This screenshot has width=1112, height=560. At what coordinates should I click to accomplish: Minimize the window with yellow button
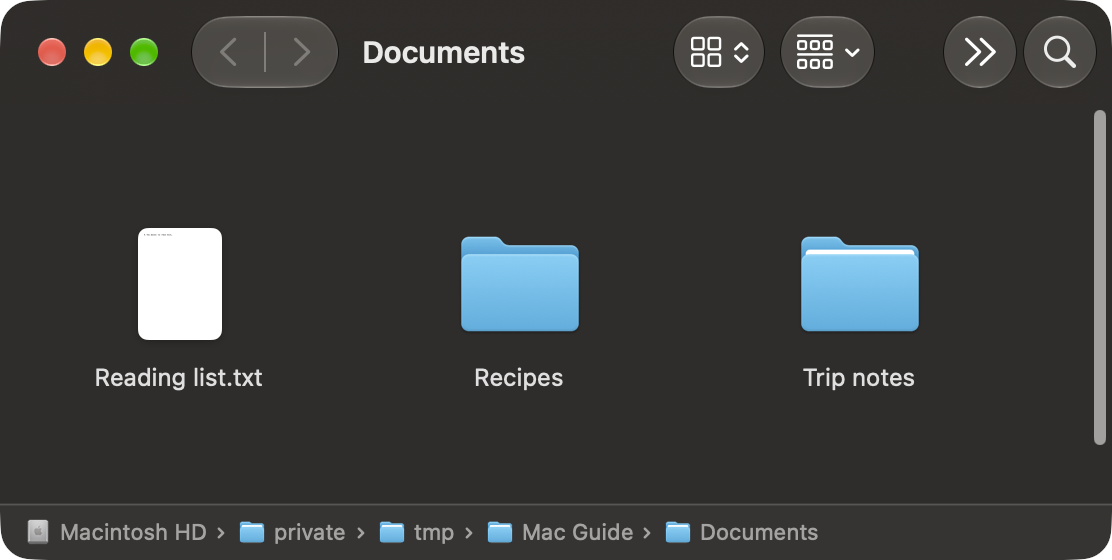98,52
